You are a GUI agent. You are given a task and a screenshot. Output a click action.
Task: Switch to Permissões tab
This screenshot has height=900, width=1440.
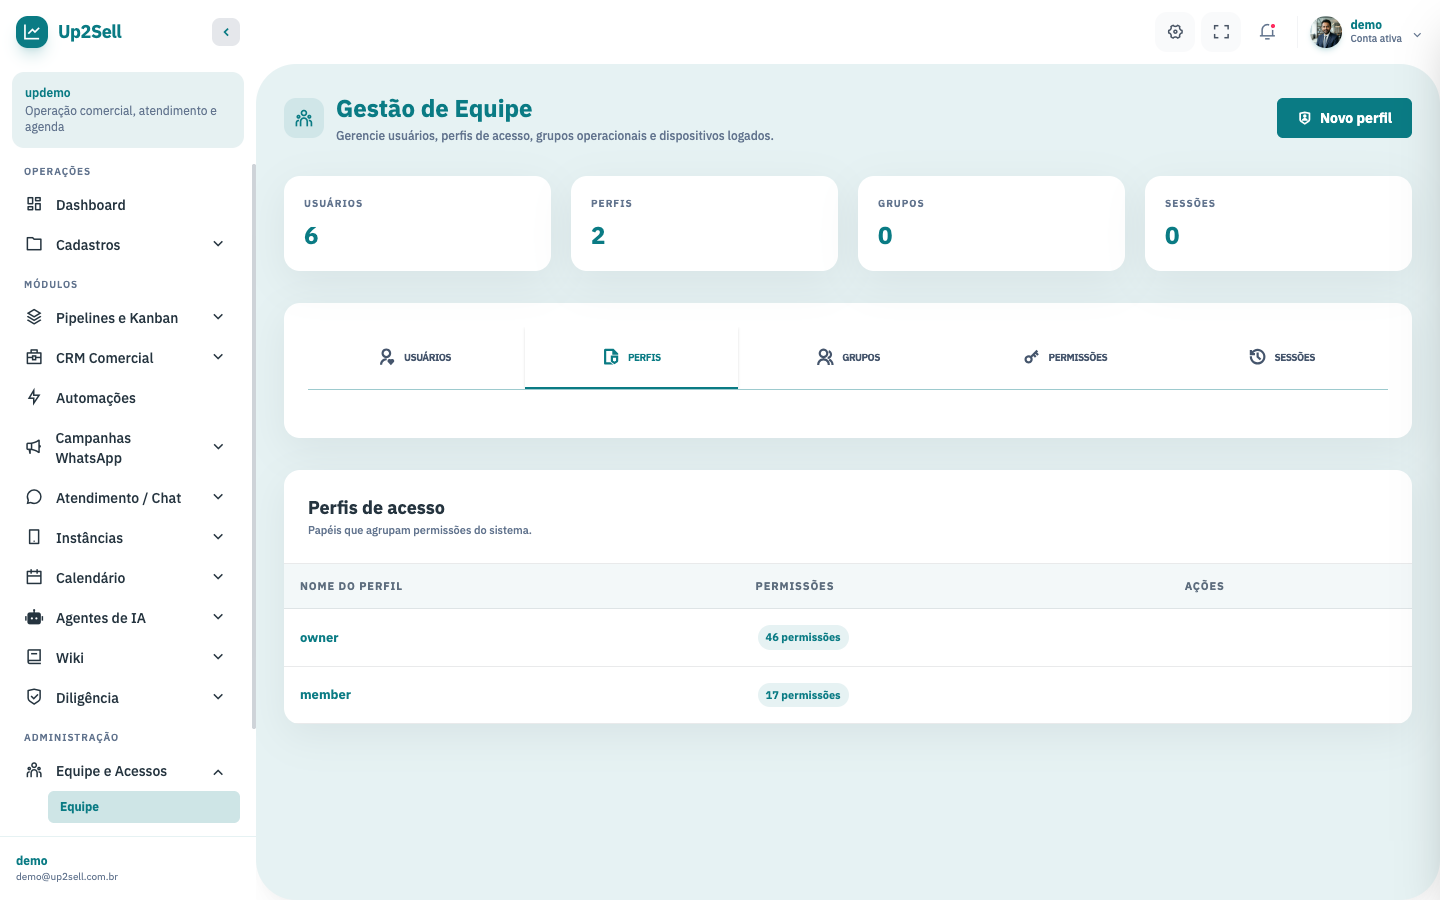(x=1066, y=357)
